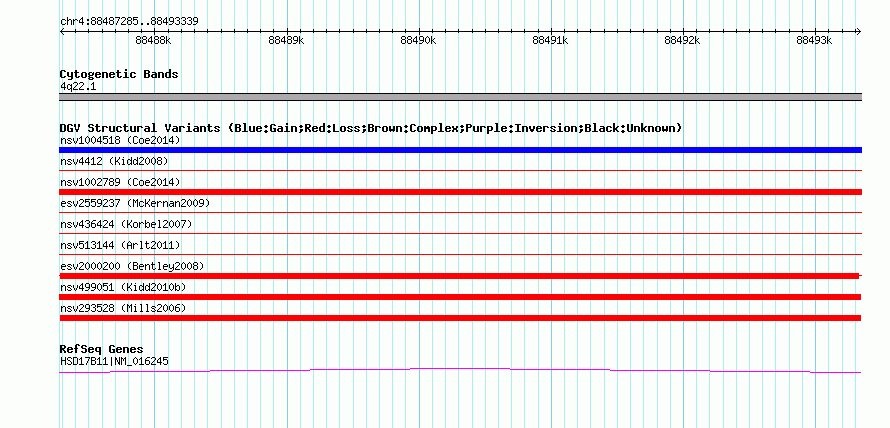This screenshot has height=428, width=890.
Task: Click the thick red nsv1002789 loss bar
Action: click(460, 192)
